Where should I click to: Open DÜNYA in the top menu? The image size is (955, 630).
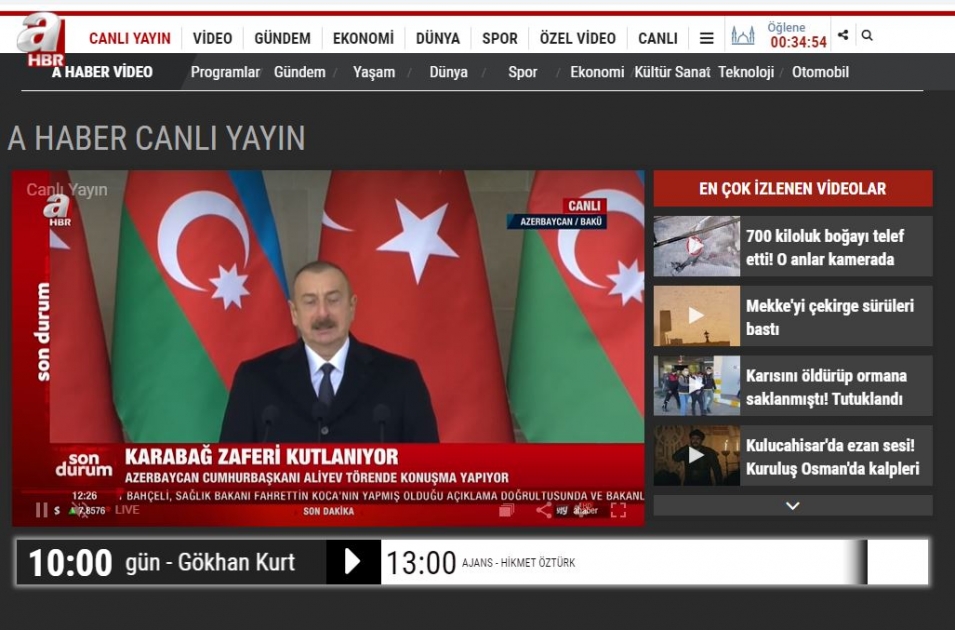438,39
